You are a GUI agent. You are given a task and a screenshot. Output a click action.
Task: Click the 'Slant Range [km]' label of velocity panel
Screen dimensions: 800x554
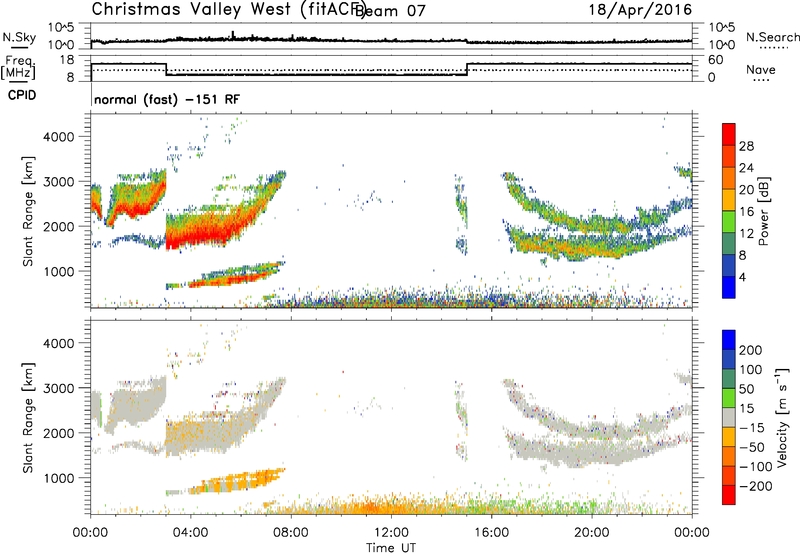tap(28, 418)
